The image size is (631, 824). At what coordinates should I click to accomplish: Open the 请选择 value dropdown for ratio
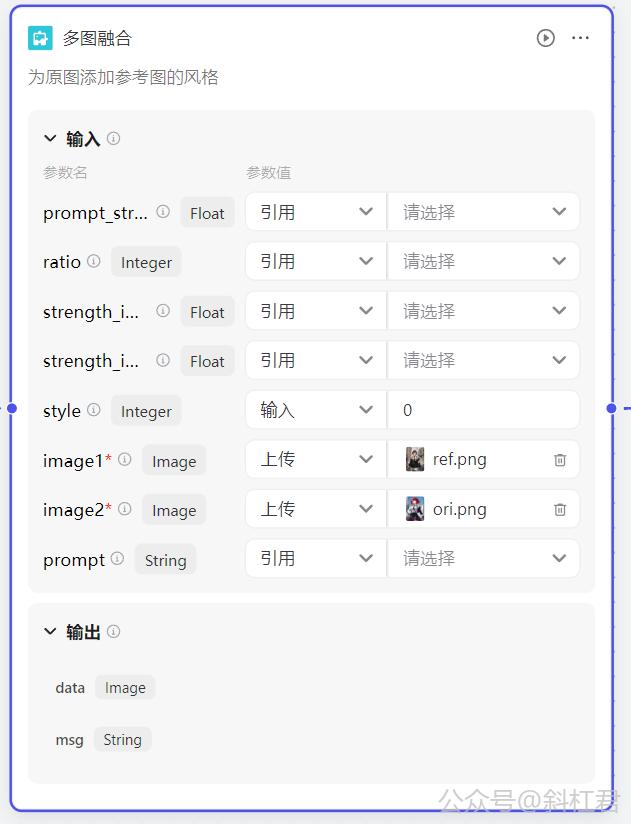coord(483,261)
